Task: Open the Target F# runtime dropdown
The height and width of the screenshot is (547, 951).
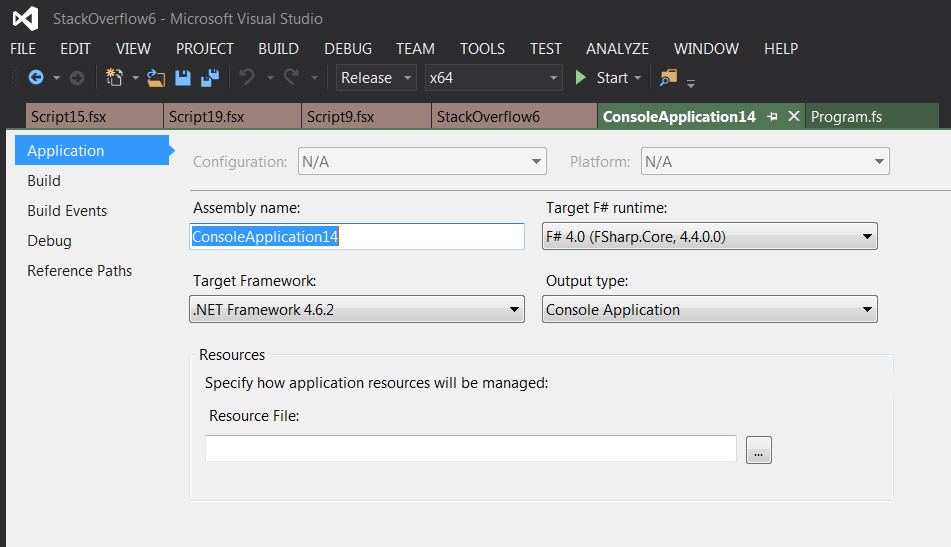Action: tap(710, 237)
